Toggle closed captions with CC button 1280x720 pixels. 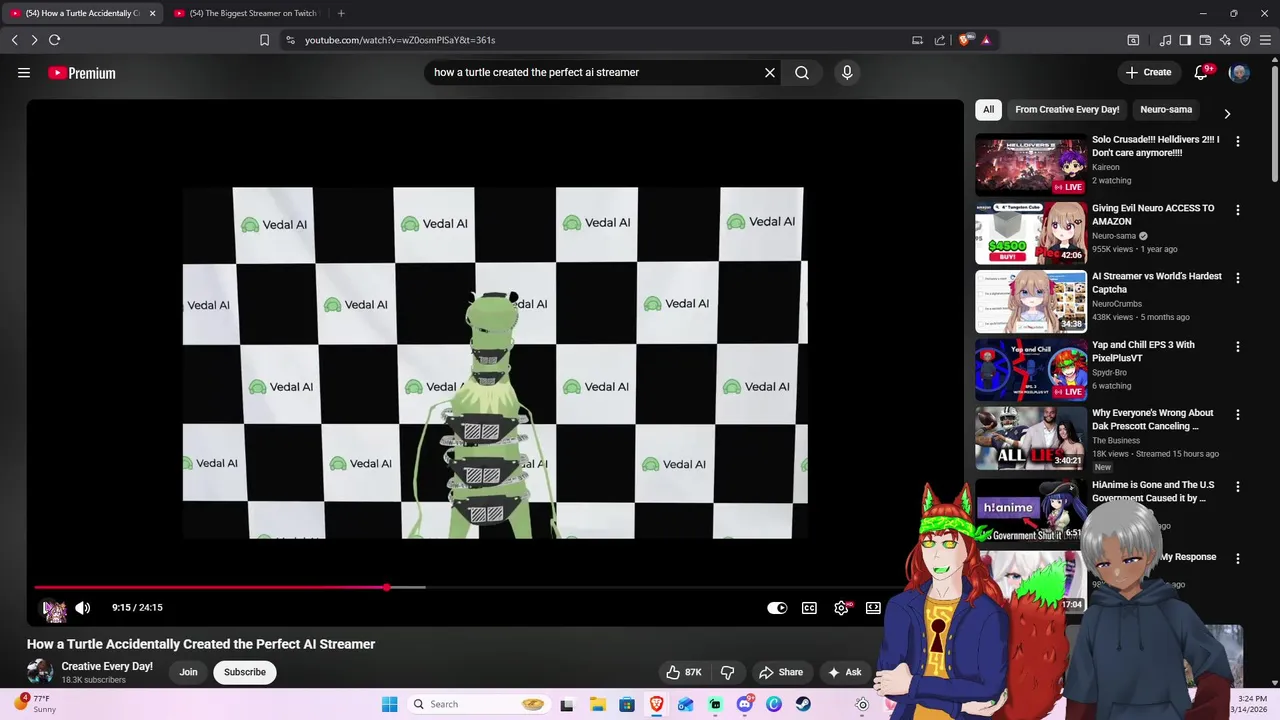coord(809,608)
